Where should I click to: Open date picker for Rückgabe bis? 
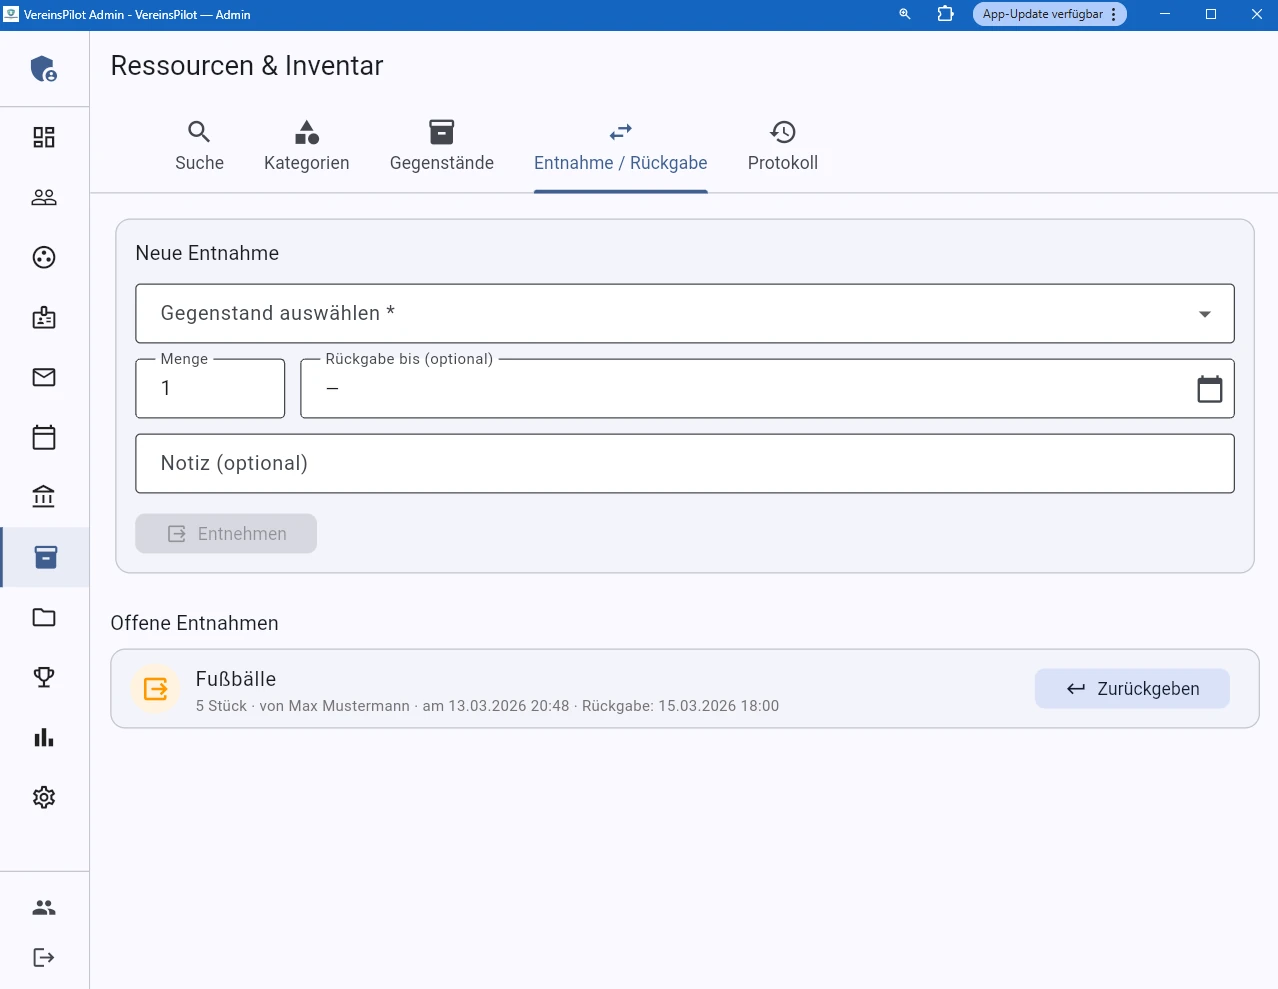click(x=1209, y=389)
